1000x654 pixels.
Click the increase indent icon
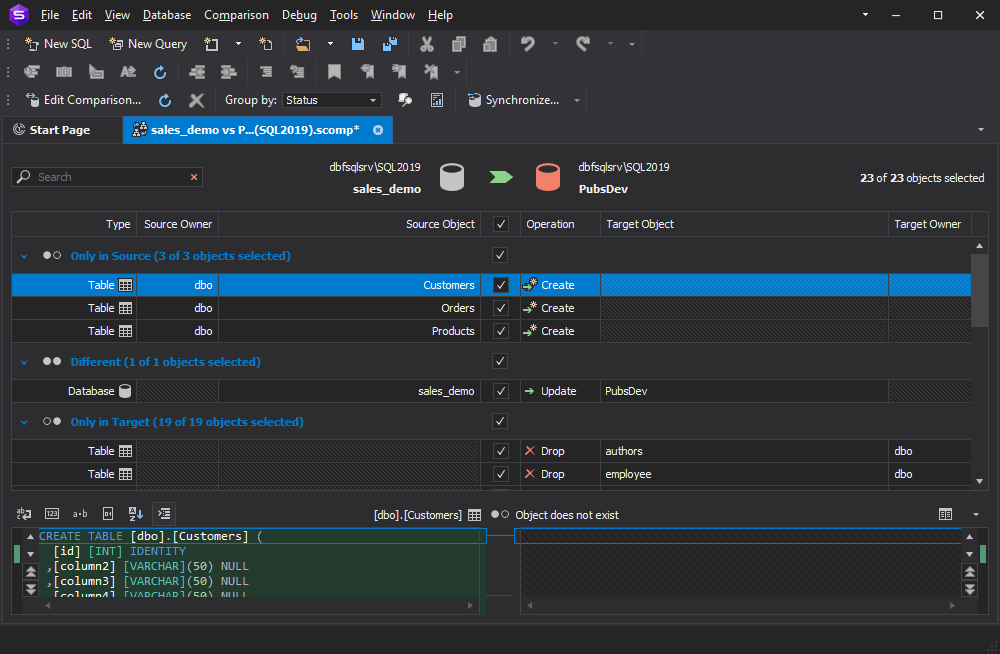[x=228, y=72]
